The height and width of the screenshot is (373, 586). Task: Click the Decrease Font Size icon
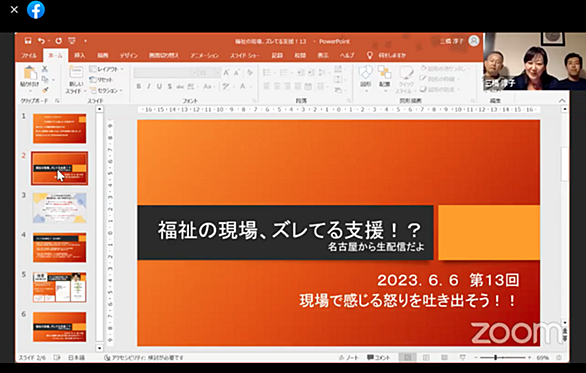click(x=237, y=73)
